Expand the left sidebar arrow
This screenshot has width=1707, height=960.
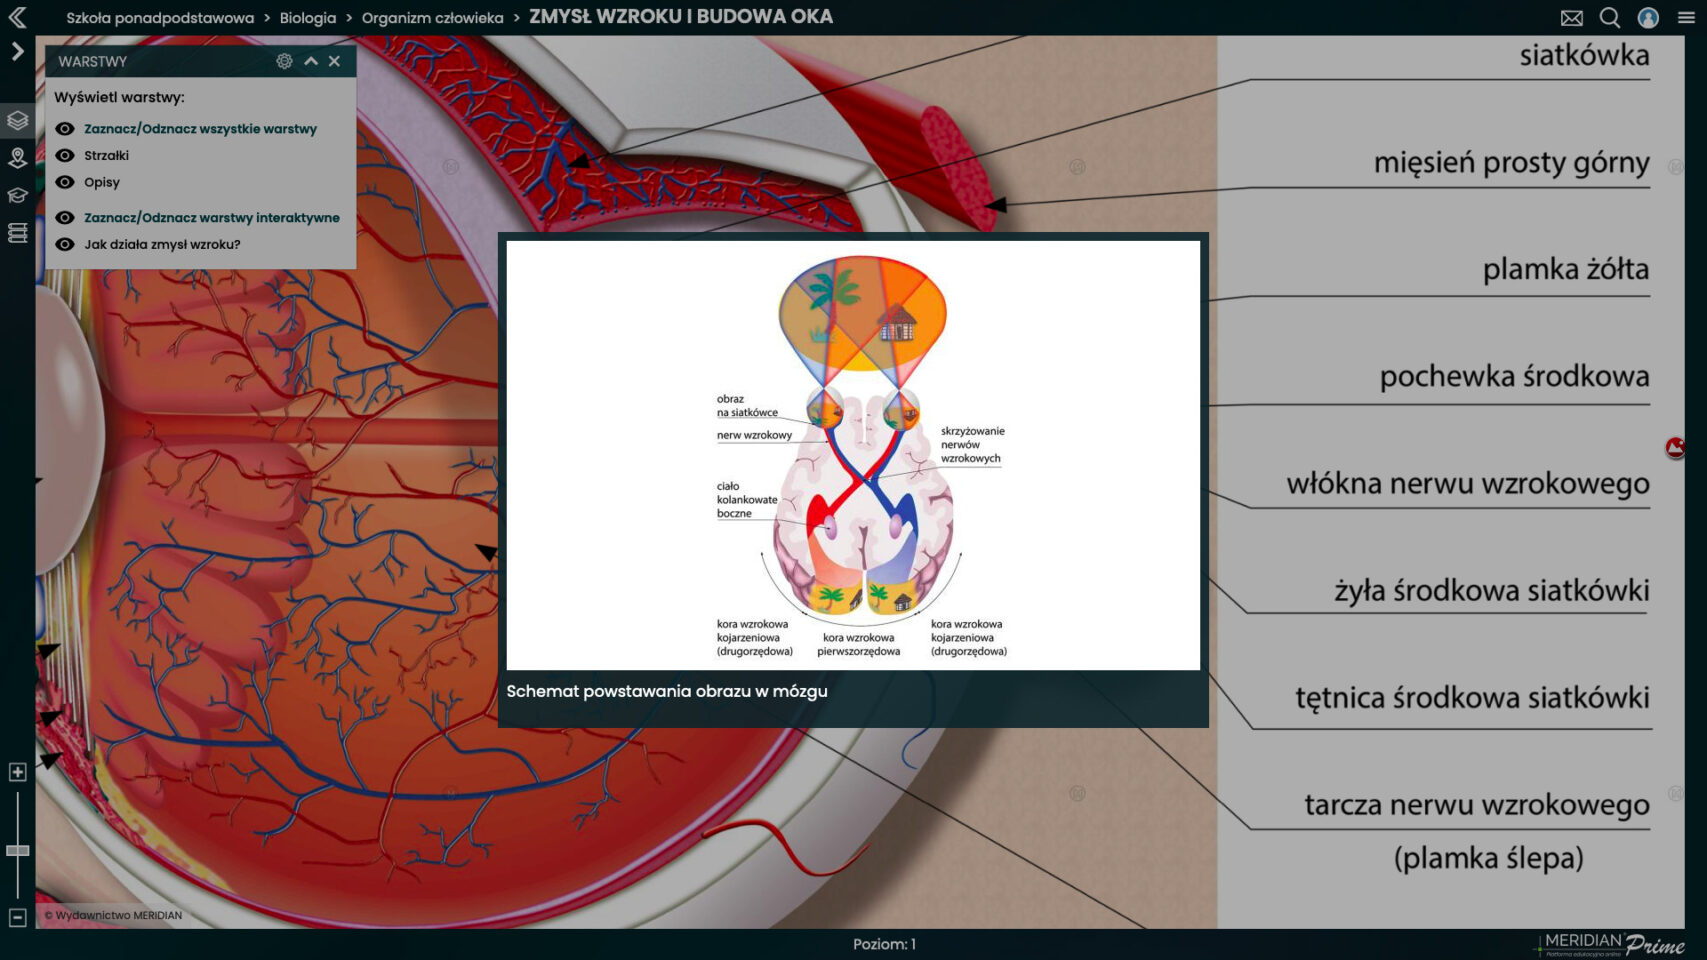point(17,51)
